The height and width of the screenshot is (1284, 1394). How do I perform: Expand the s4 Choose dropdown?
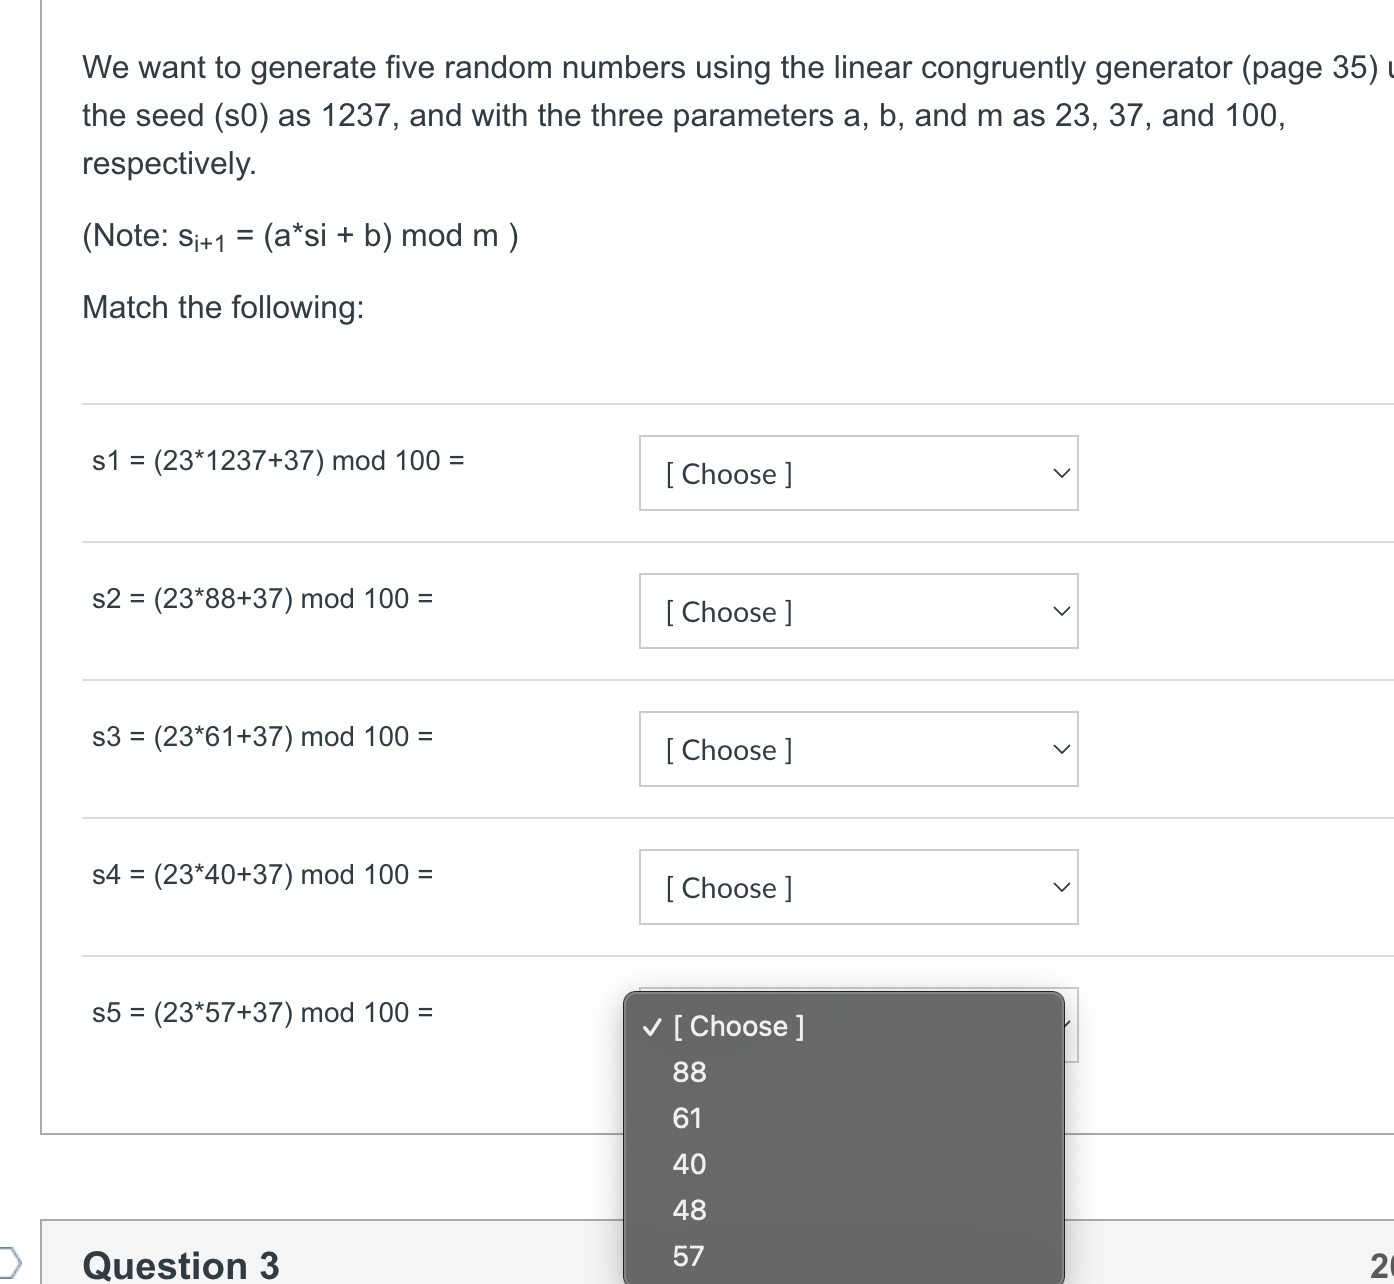pyautogui.click(x=858, y=887)
